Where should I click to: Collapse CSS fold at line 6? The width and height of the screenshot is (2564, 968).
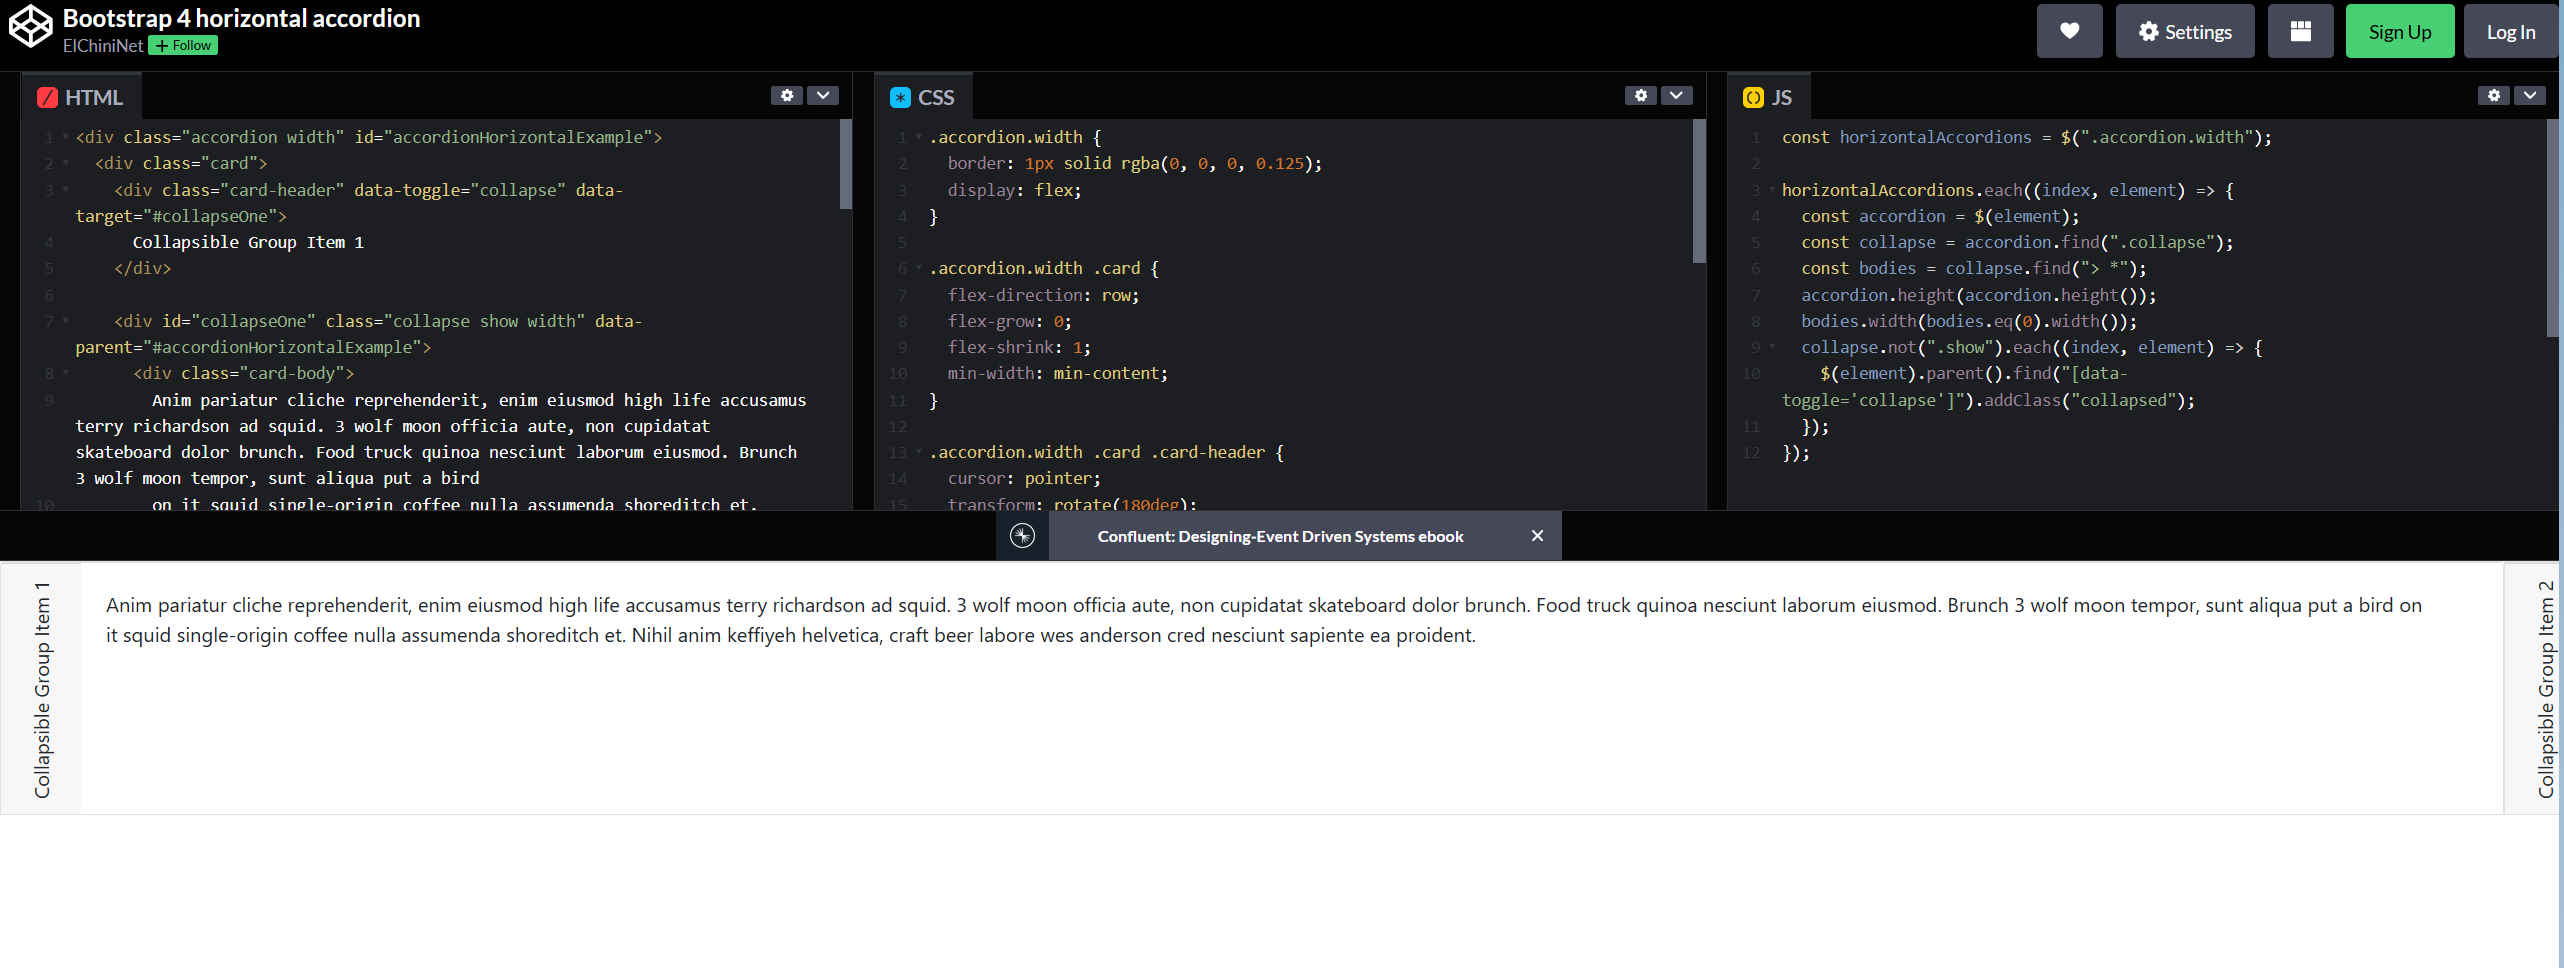(x=919, y=268)
